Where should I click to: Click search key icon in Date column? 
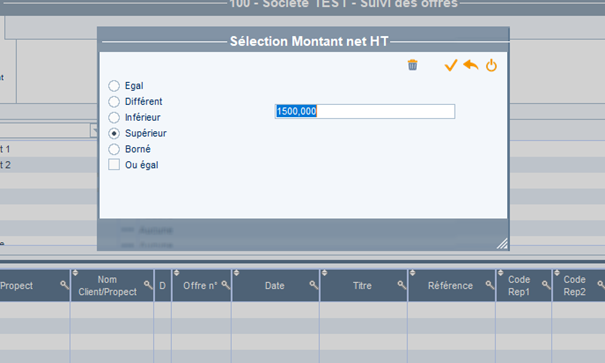(x=314, y=285)
